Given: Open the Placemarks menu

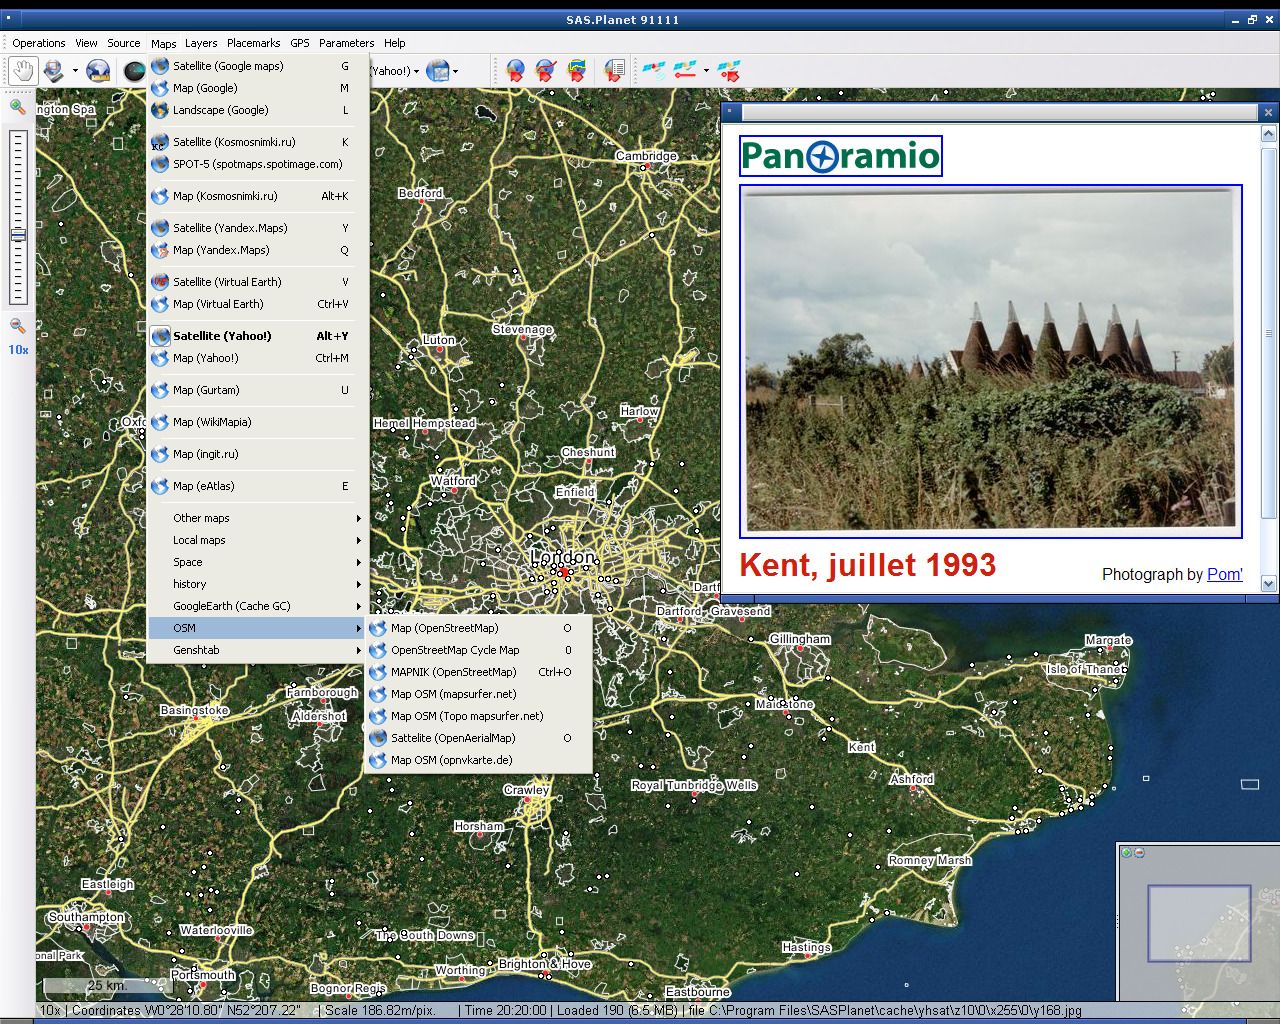Looking at the screenshot, I should point(253,43).
